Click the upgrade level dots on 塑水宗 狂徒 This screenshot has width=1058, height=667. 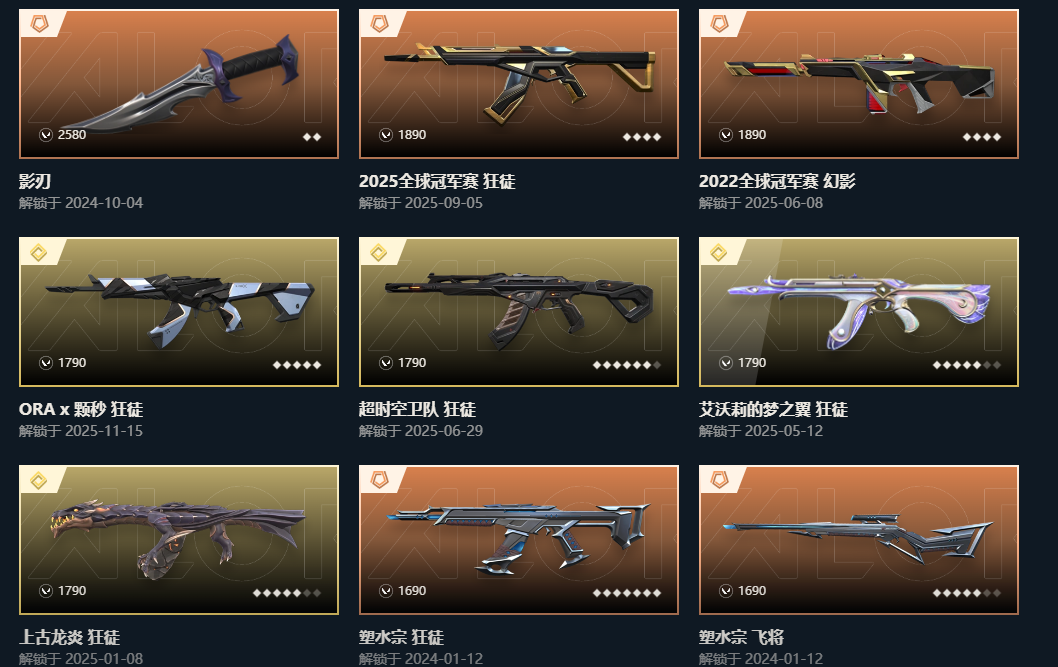626,593
